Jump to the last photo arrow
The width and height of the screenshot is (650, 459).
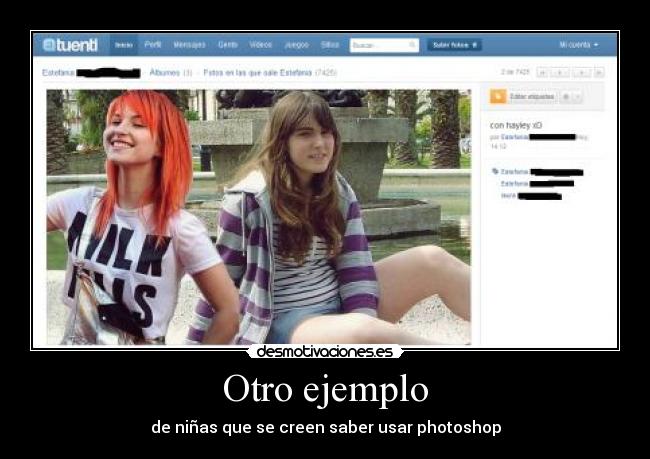599,73
